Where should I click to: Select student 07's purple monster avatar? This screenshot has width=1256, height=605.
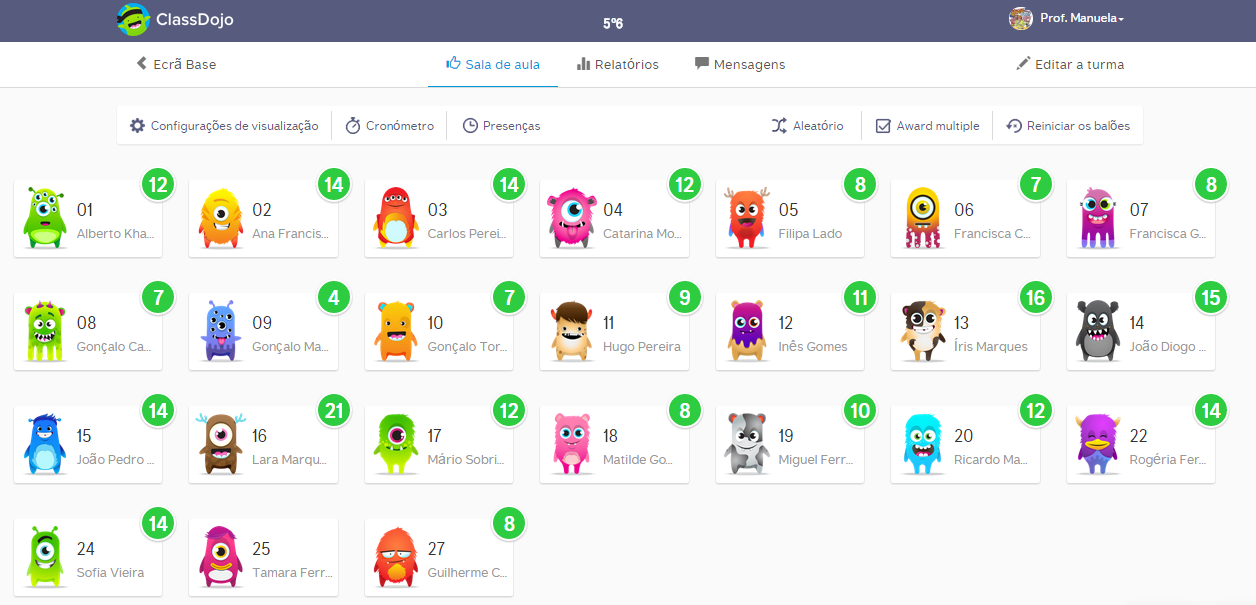(1097, 218)
